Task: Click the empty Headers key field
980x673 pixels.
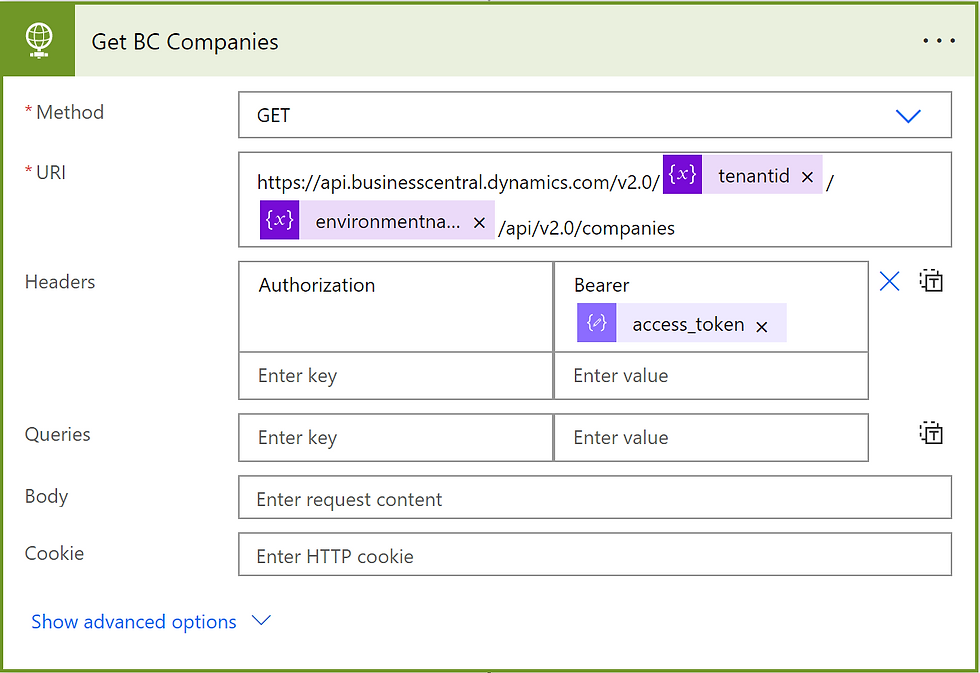Action: (x=396, y=376)
